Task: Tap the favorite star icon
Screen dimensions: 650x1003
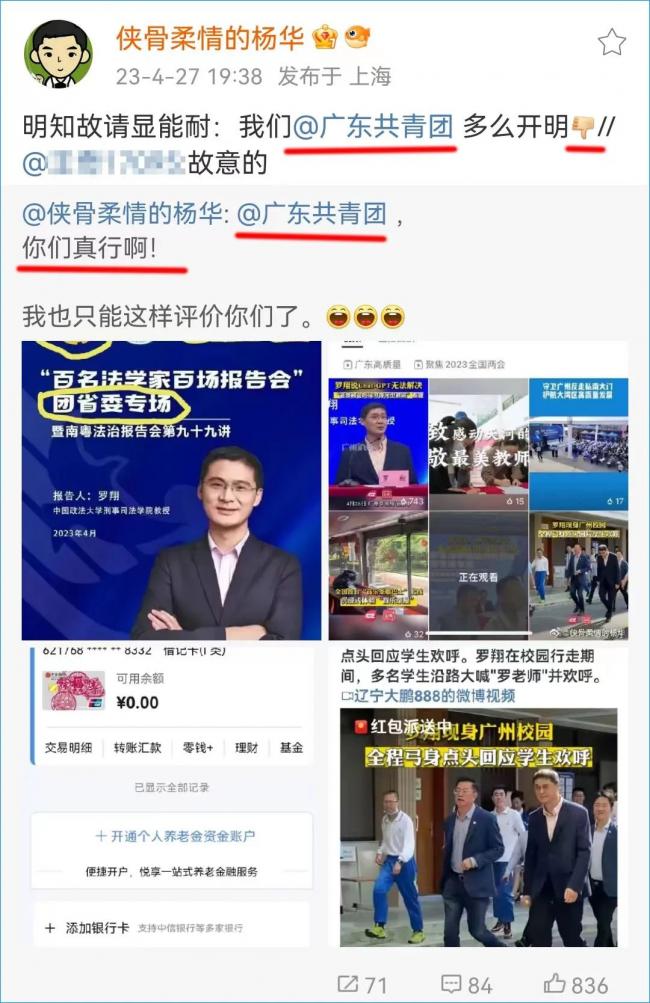Action: (x=612, y=42)
